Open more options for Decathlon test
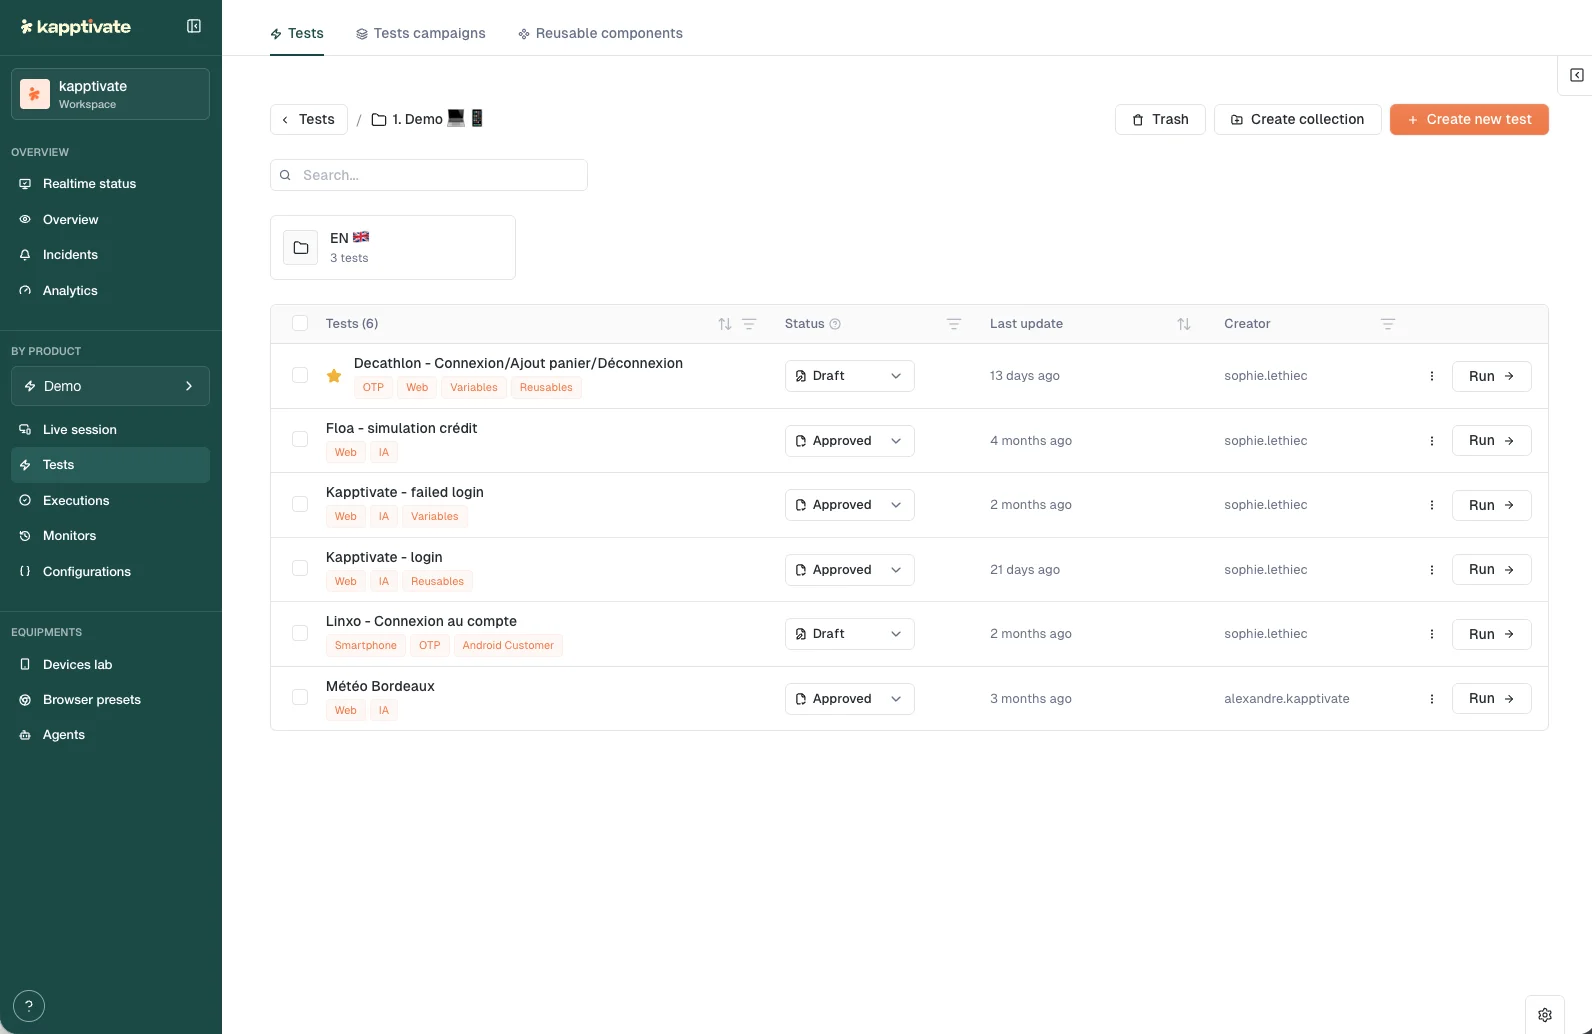Viewport: 1592px width, 1034px height. pos(1432,376)
